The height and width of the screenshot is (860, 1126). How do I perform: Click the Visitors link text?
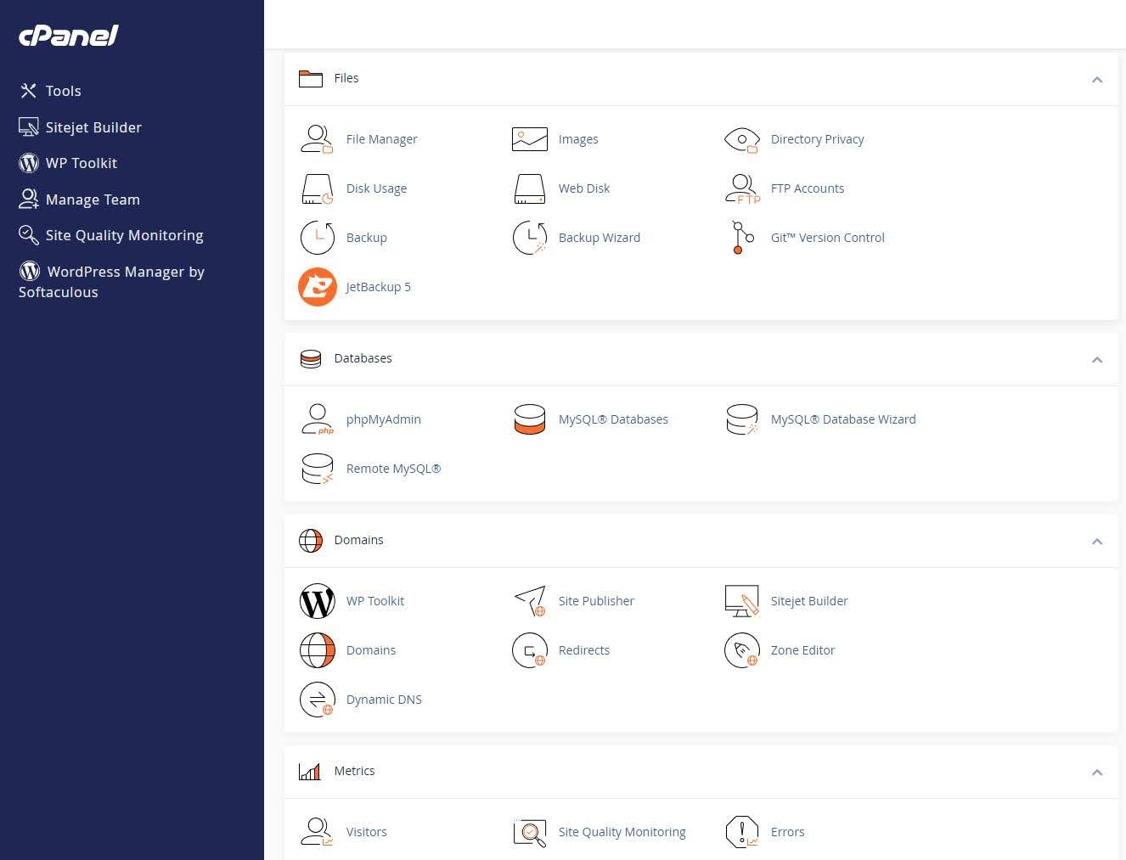tap(366, 832)
